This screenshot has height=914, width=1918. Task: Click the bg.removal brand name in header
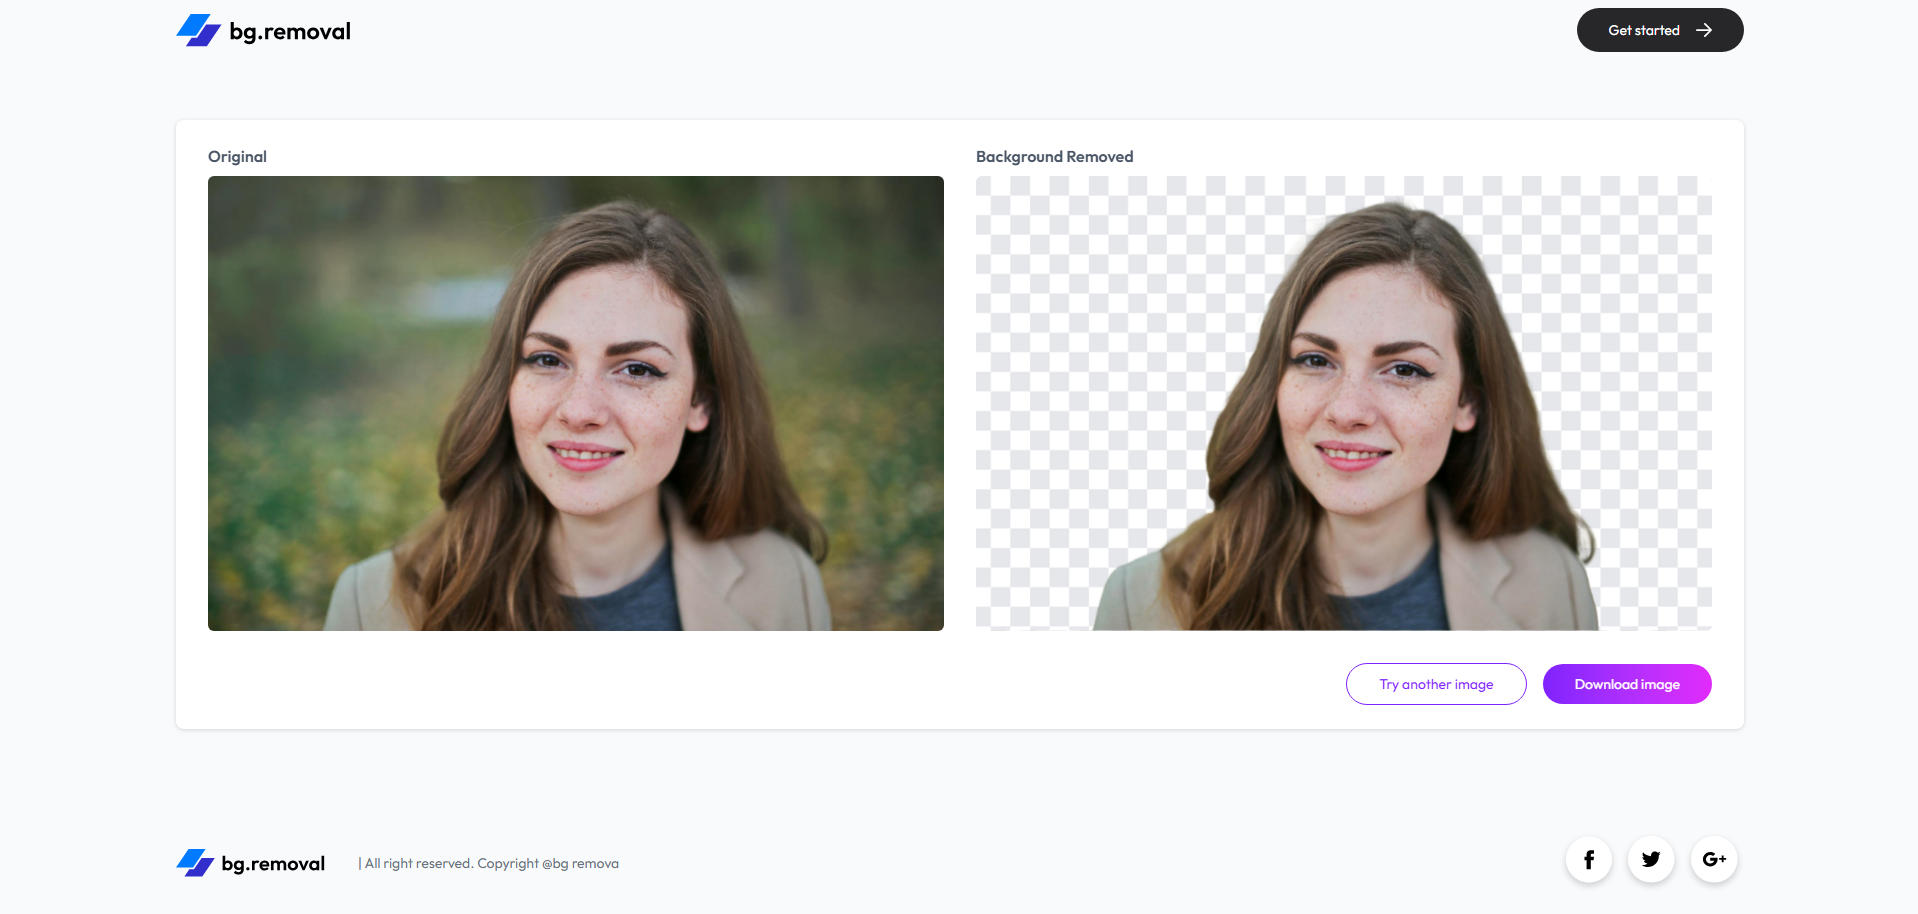[290, 32]
